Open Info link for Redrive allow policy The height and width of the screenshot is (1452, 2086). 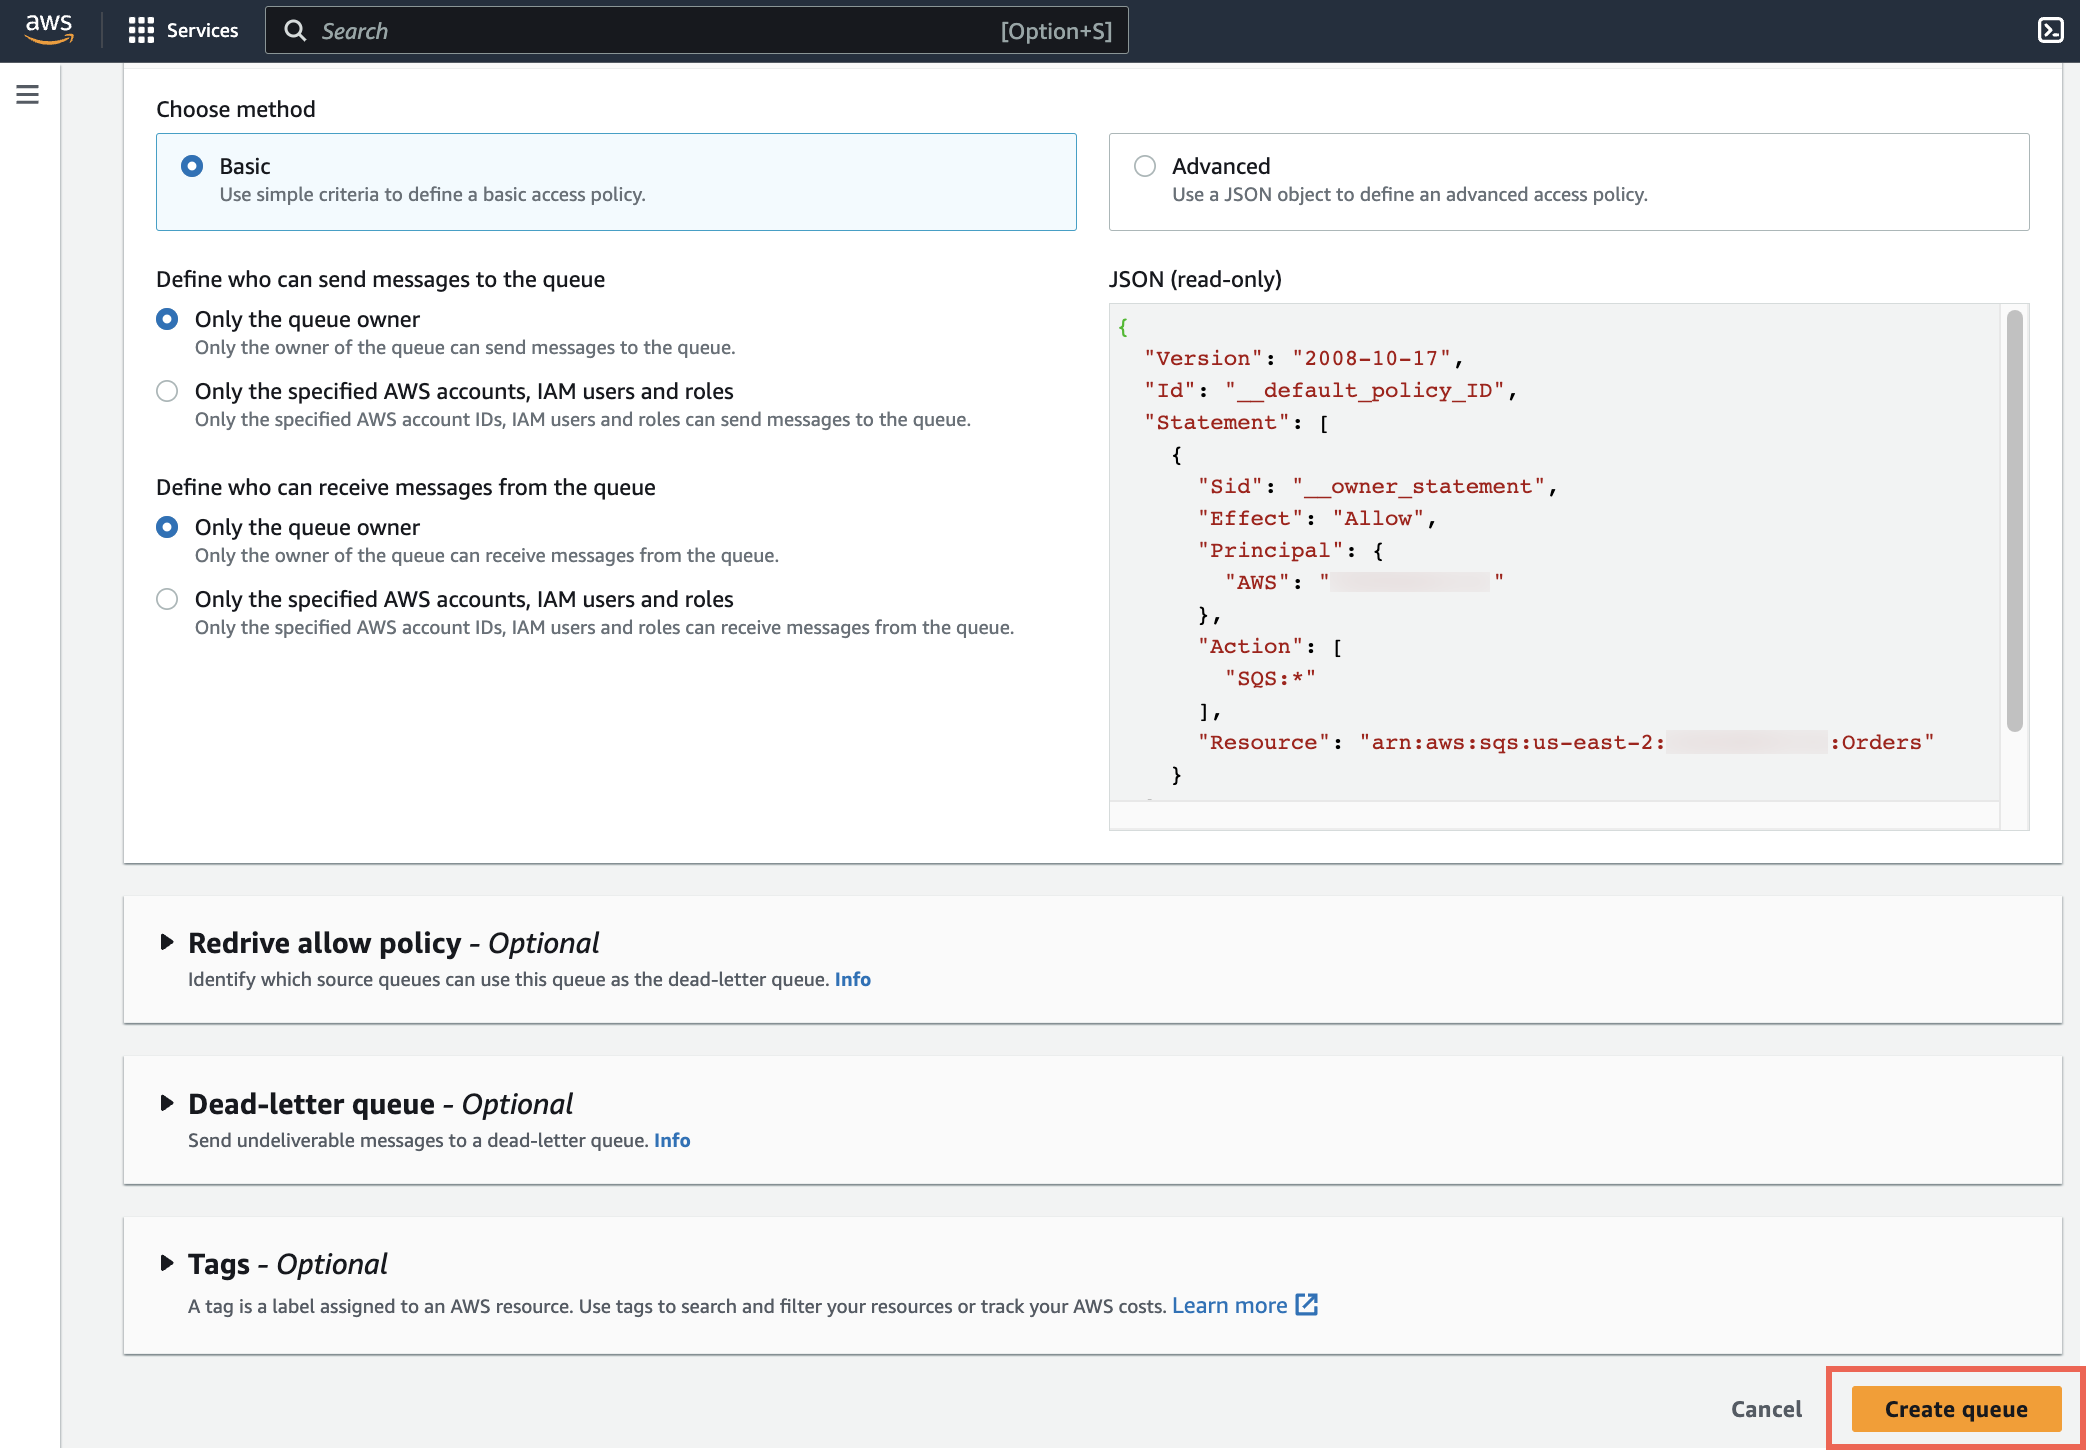[x=853, y=980]
